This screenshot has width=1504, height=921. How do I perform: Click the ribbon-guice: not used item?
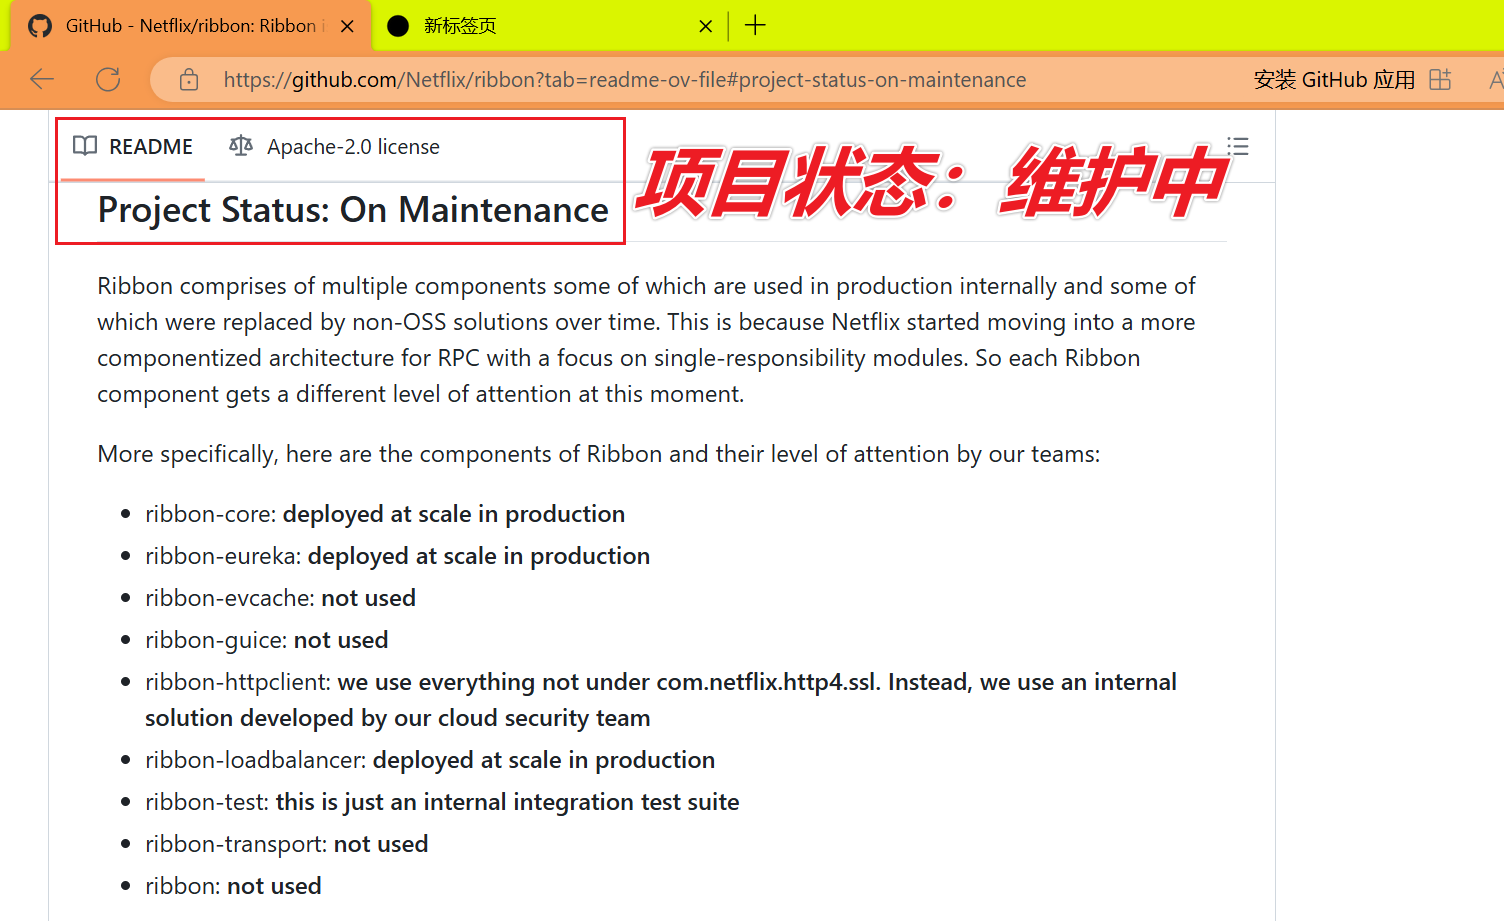coord(266,640)
